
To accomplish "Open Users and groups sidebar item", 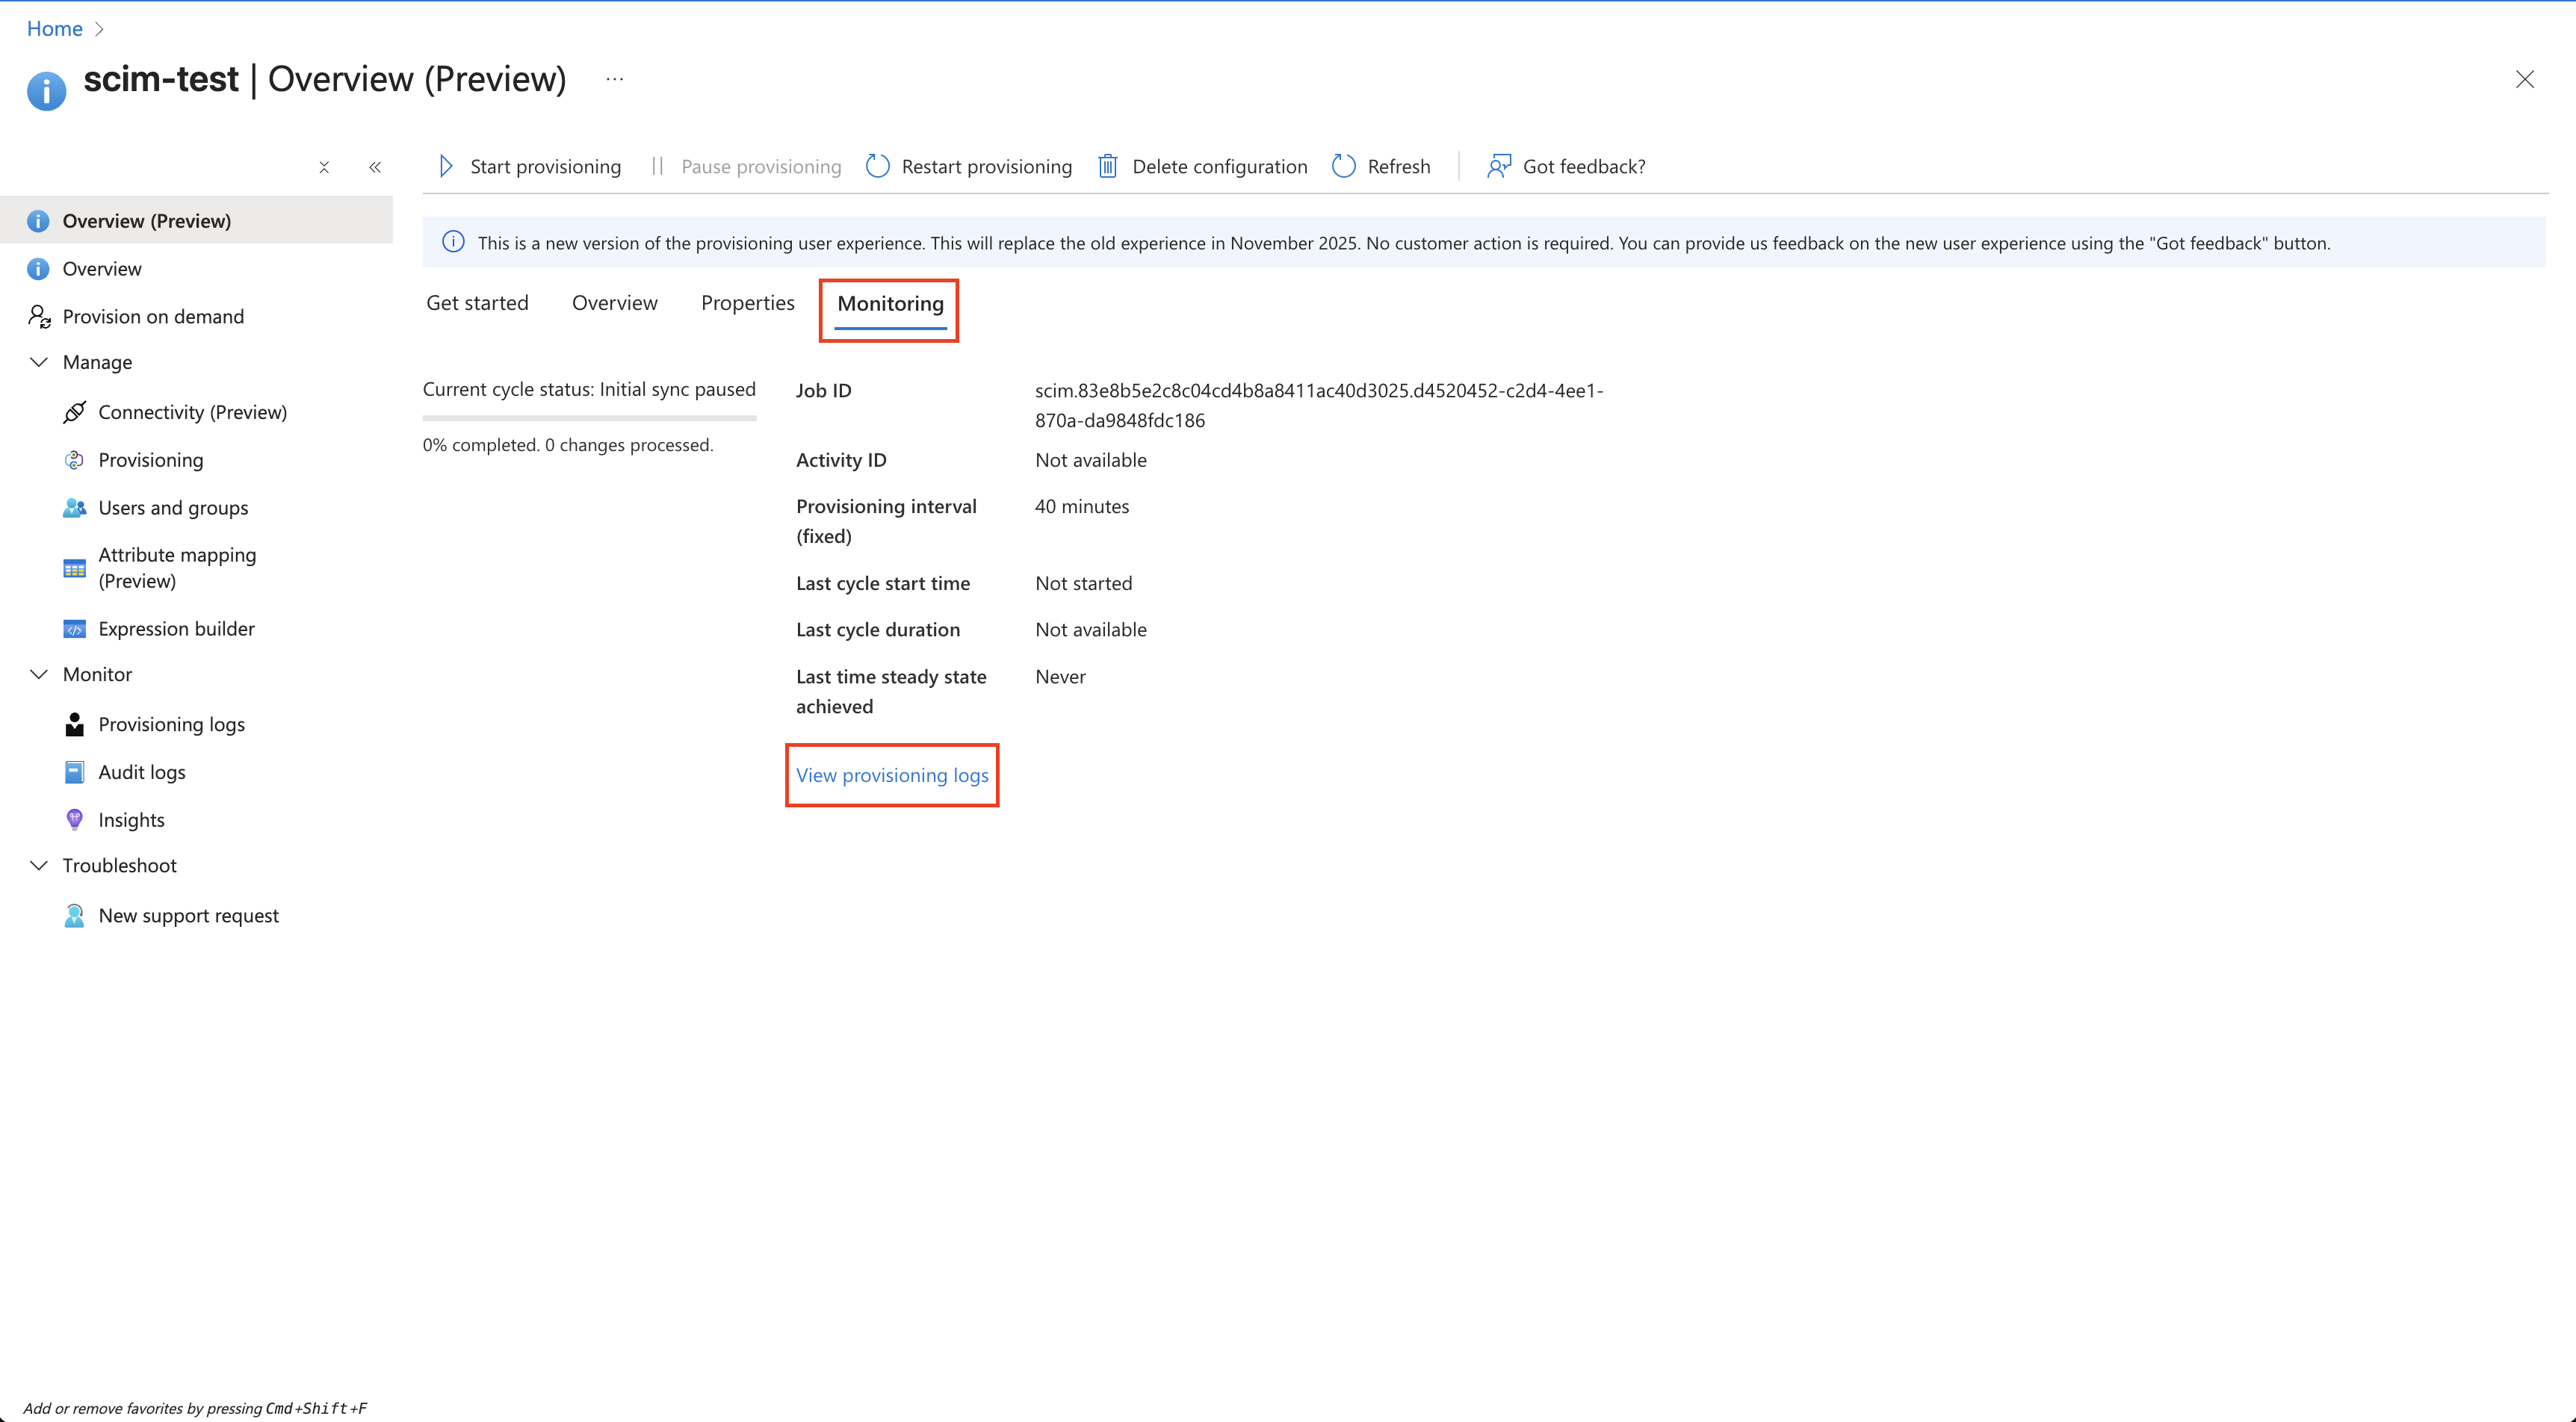I will 173,508.
